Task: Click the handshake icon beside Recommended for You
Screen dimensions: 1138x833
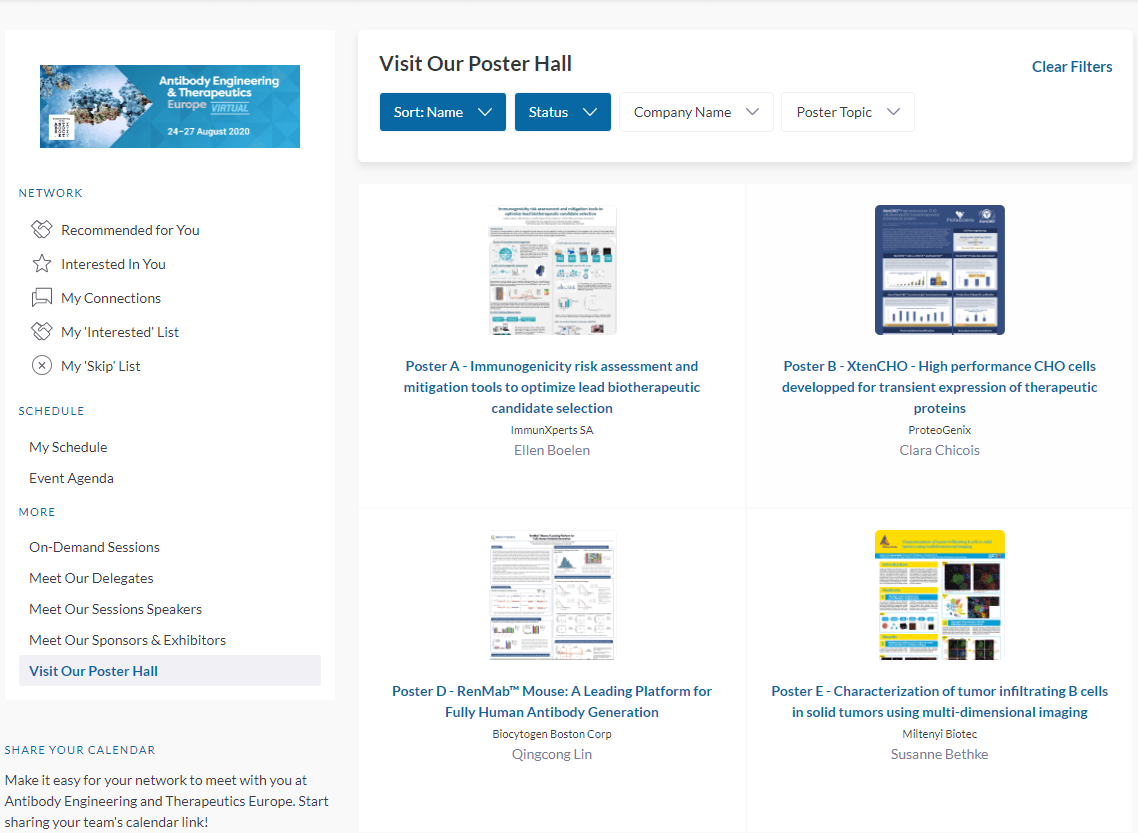Action: click(41, 230)
